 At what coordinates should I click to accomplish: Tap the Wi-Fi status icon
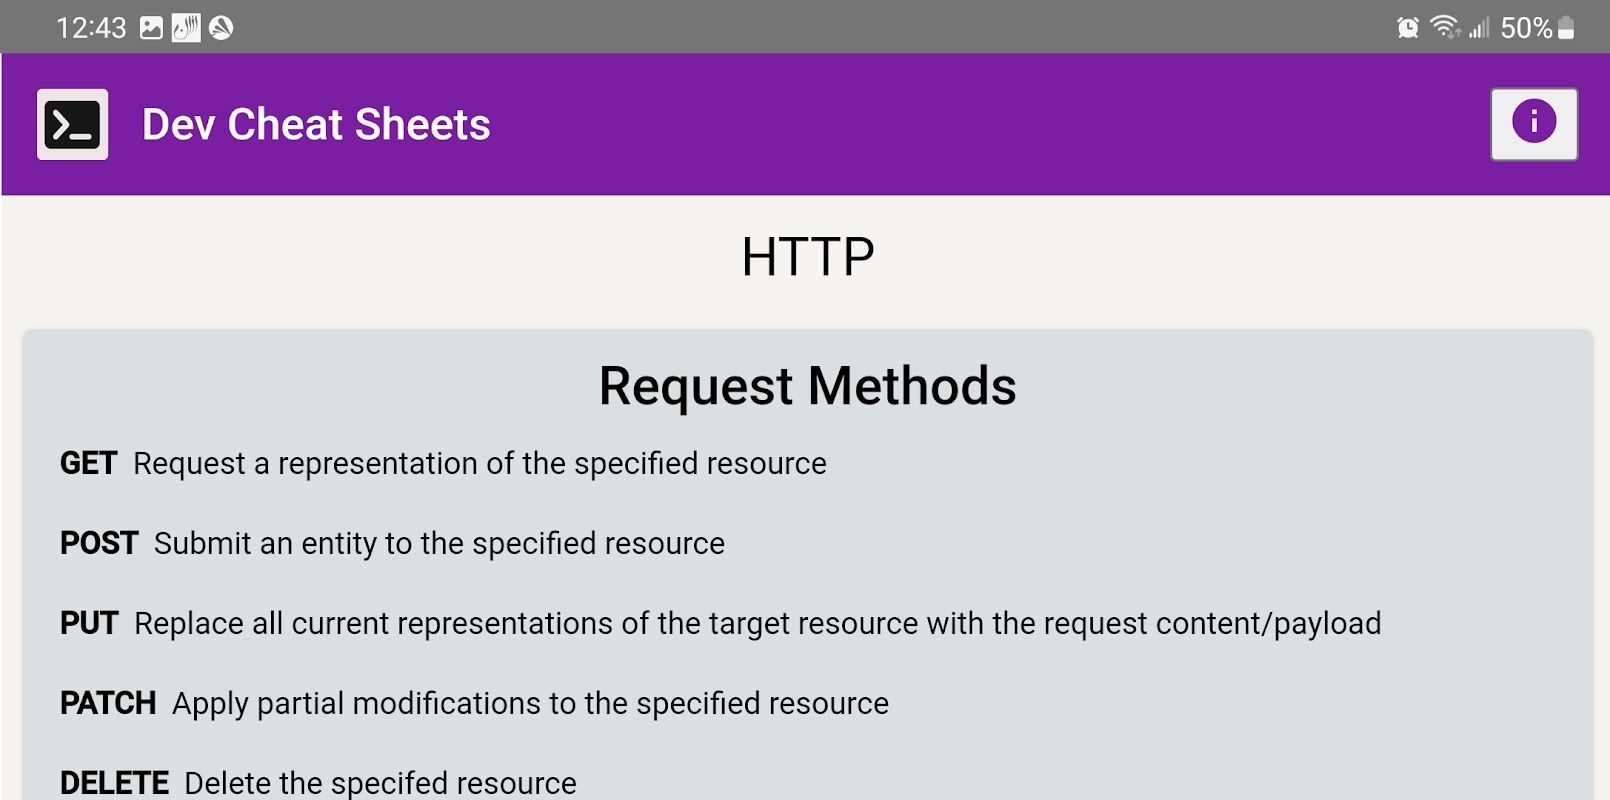point(1445,28)
